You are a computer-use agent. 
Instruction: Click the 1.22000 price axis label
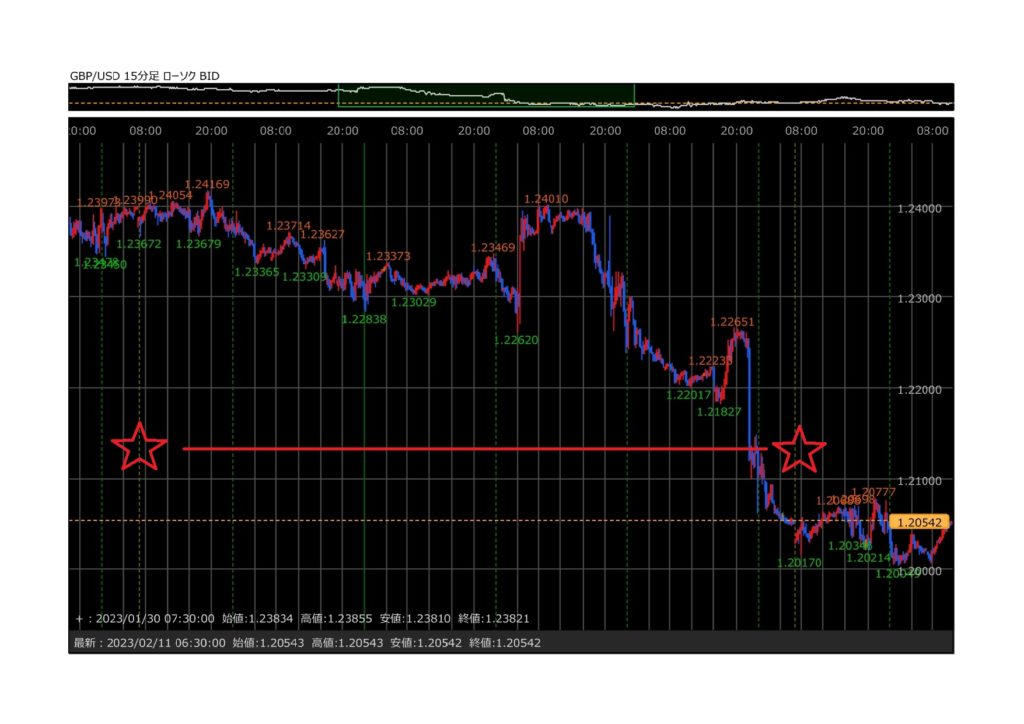point(921,389)
